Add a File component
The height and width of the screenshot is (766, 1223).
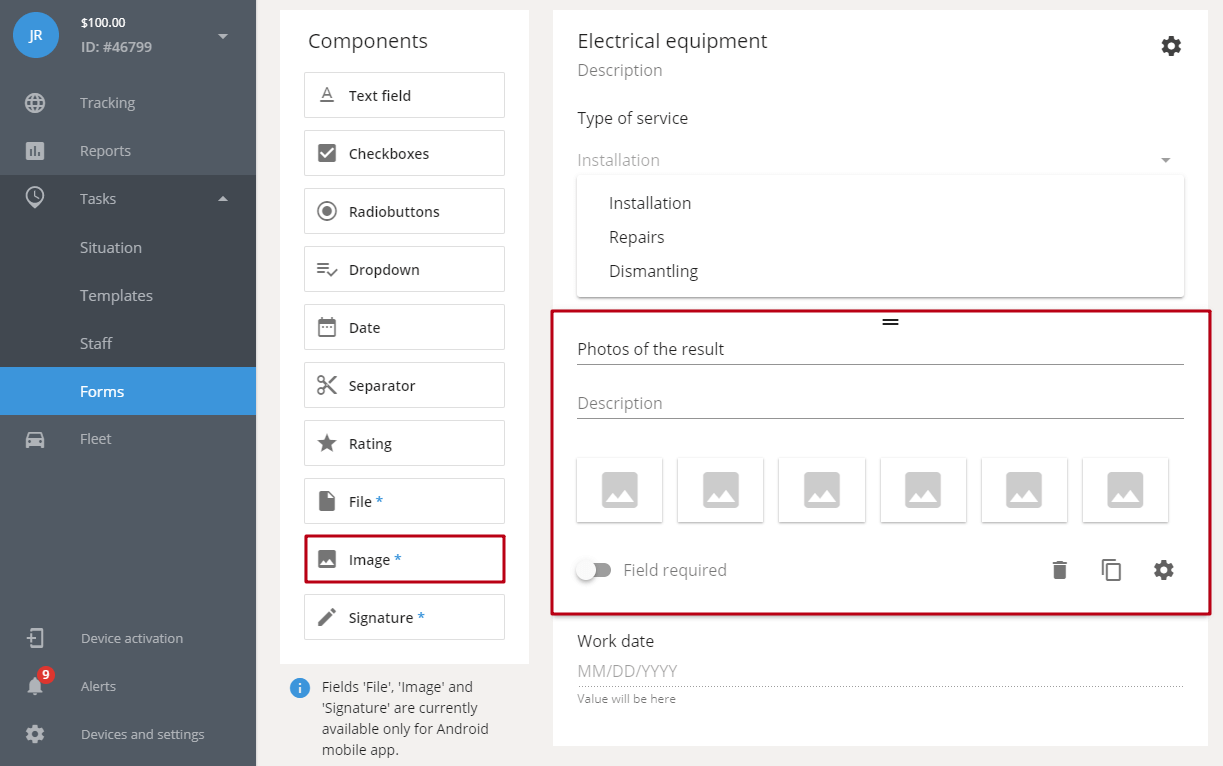[404, 501]
